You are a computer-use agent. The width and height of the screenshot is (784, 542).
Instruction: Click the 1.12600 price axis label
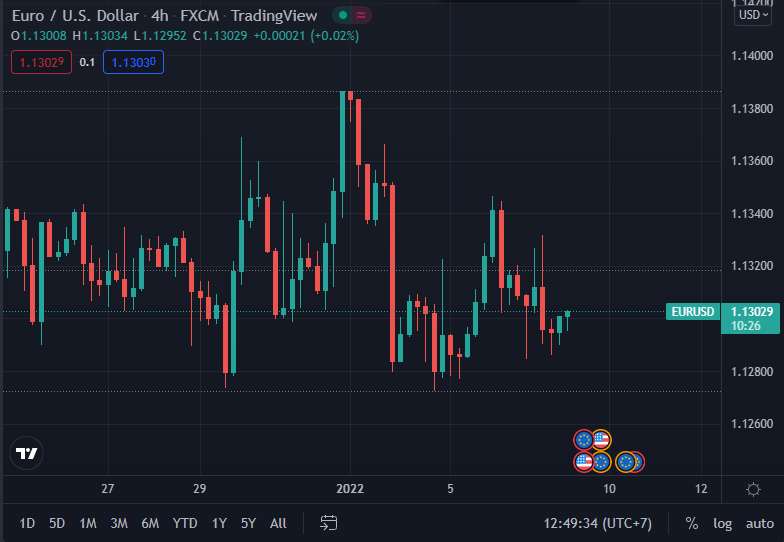pyautogui.click(x=752, y=424)
